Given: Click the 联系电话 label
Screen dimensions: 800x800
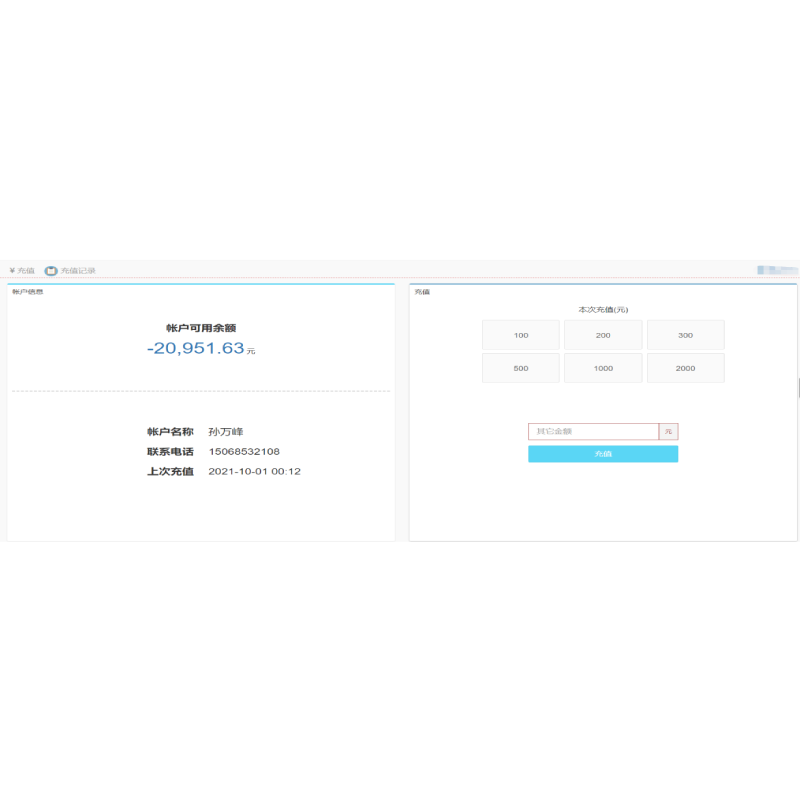Looking at the screenshot, I should 170,452.
